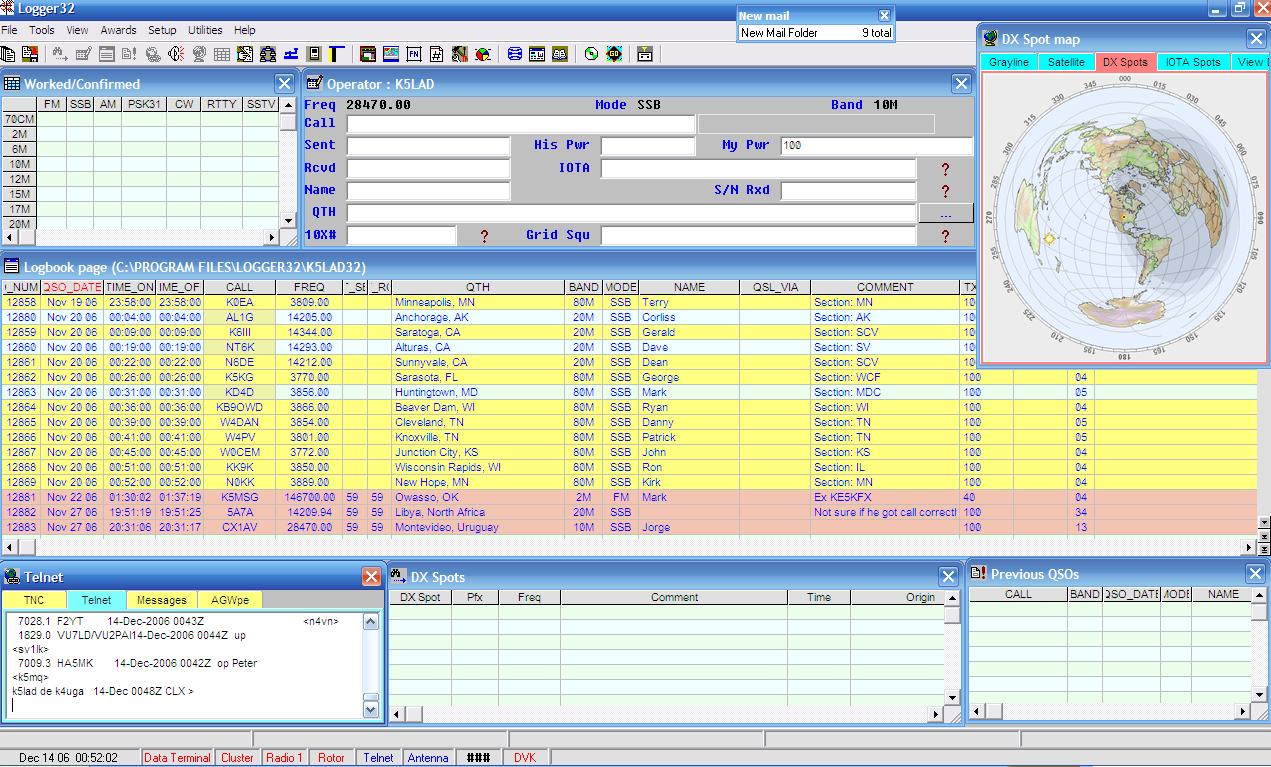Click the Logbook page title icon
Screen dimensions: 1271x767
[12, 266]
